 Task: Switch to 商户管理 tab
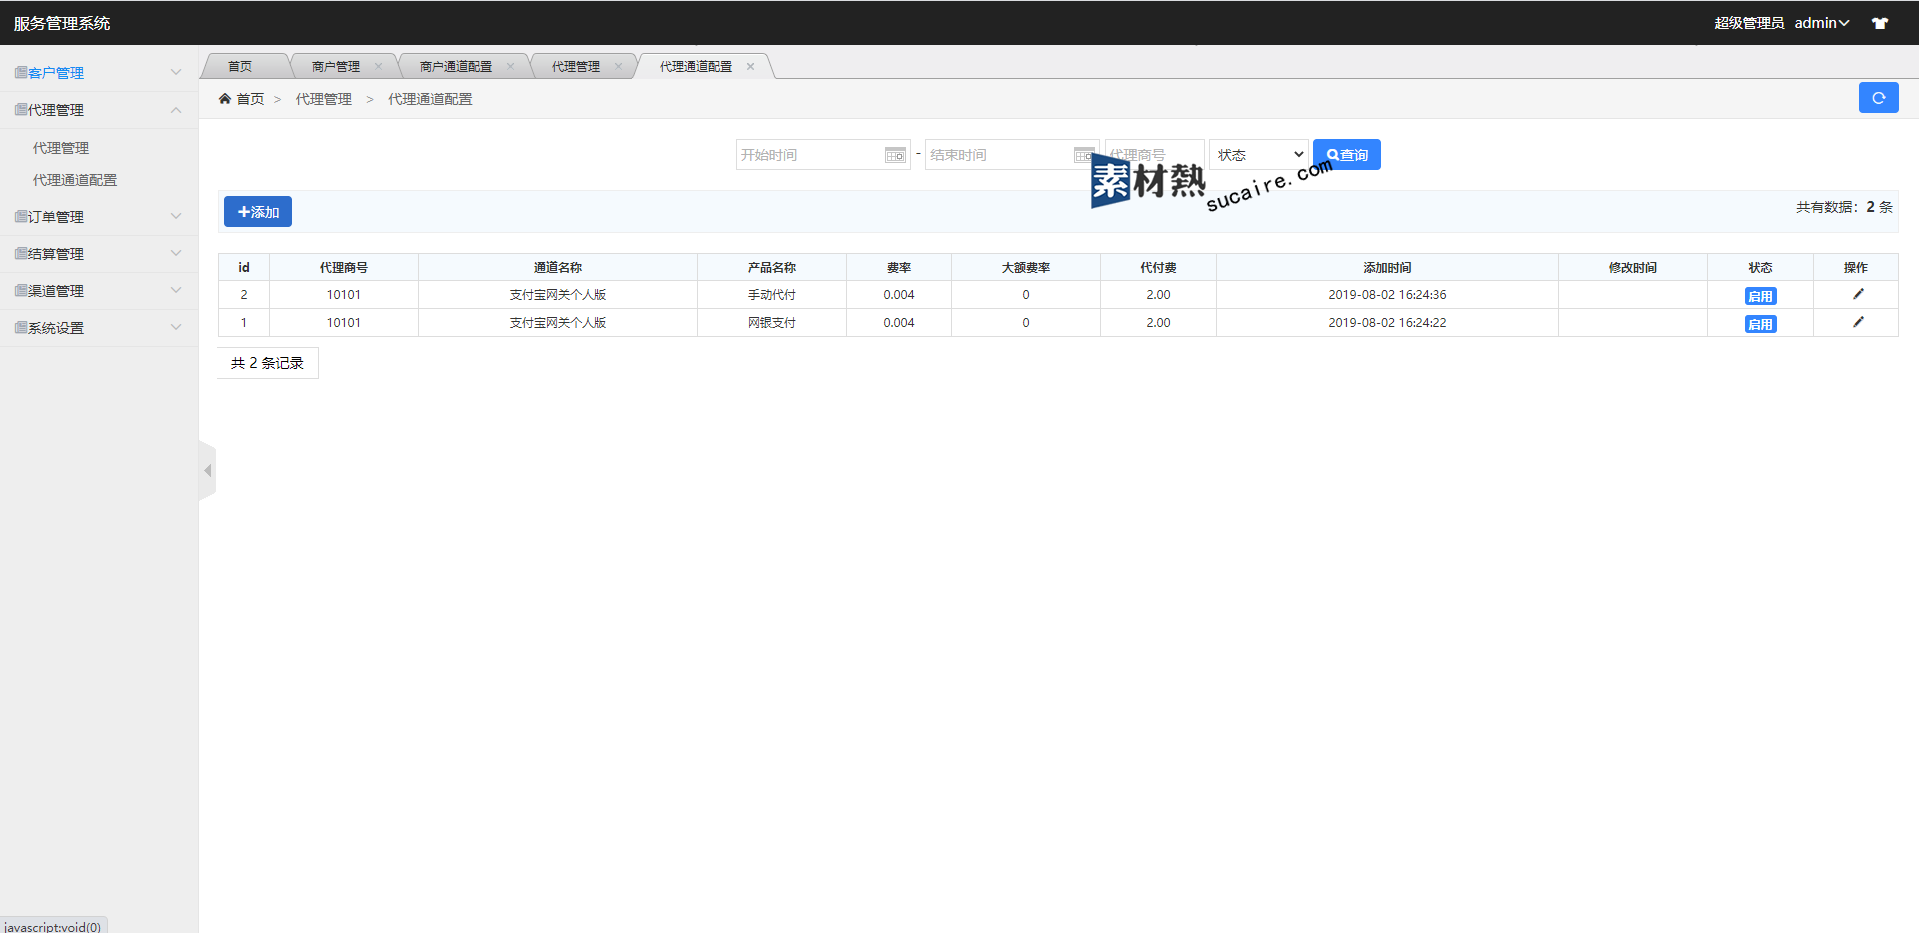[336, 66]
